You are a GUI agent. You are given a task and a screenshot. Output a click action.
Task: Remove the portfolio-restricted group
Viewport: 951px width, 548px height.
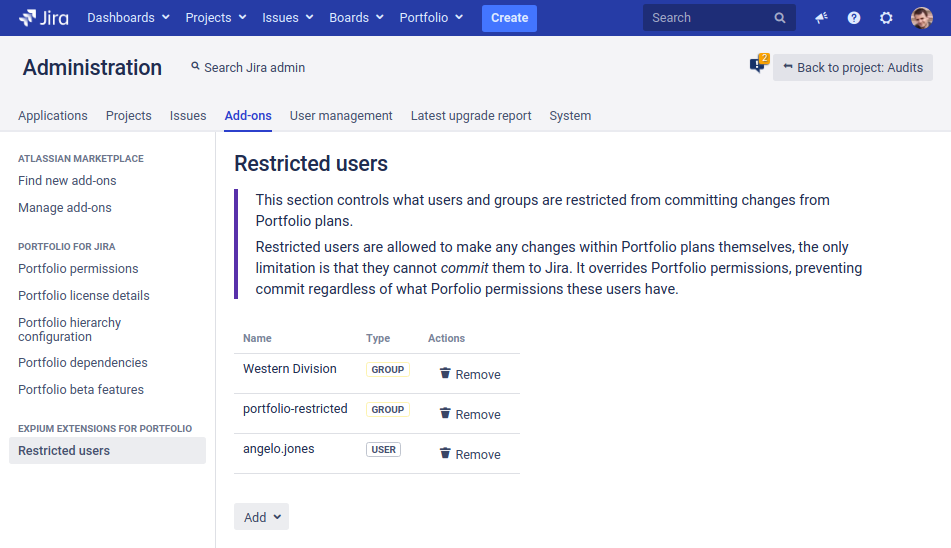470,414
